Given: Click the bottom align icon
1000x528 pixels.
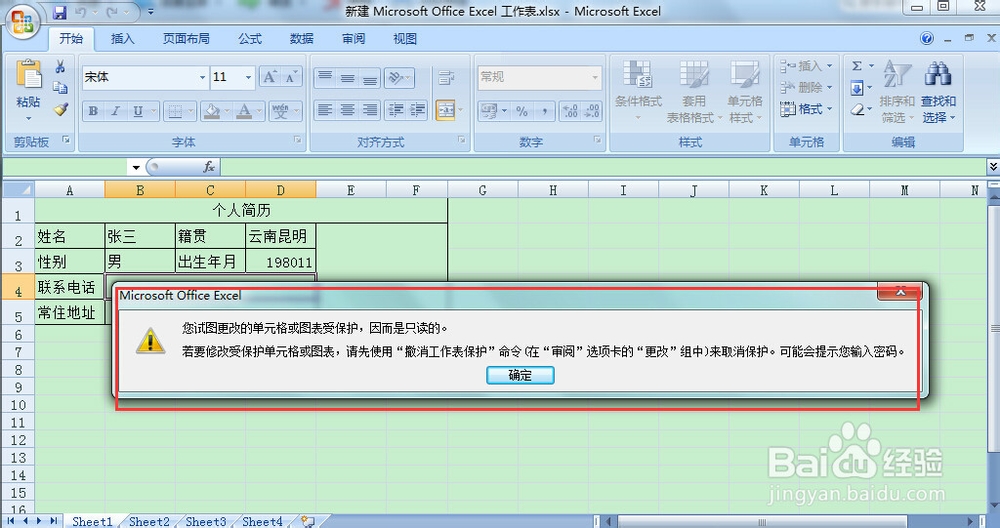Looking at the screenshot, I should [370, 77].
